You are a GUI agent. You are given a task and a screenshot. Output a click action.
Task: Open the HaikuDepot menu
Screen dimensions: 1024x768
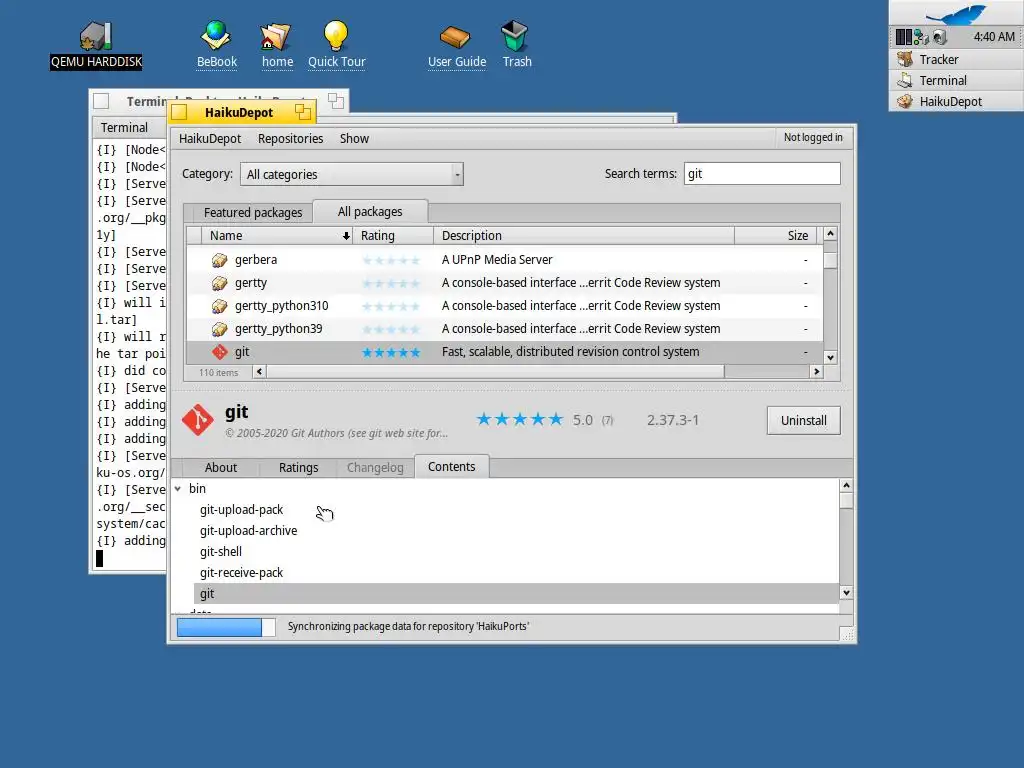click(210, 138)
